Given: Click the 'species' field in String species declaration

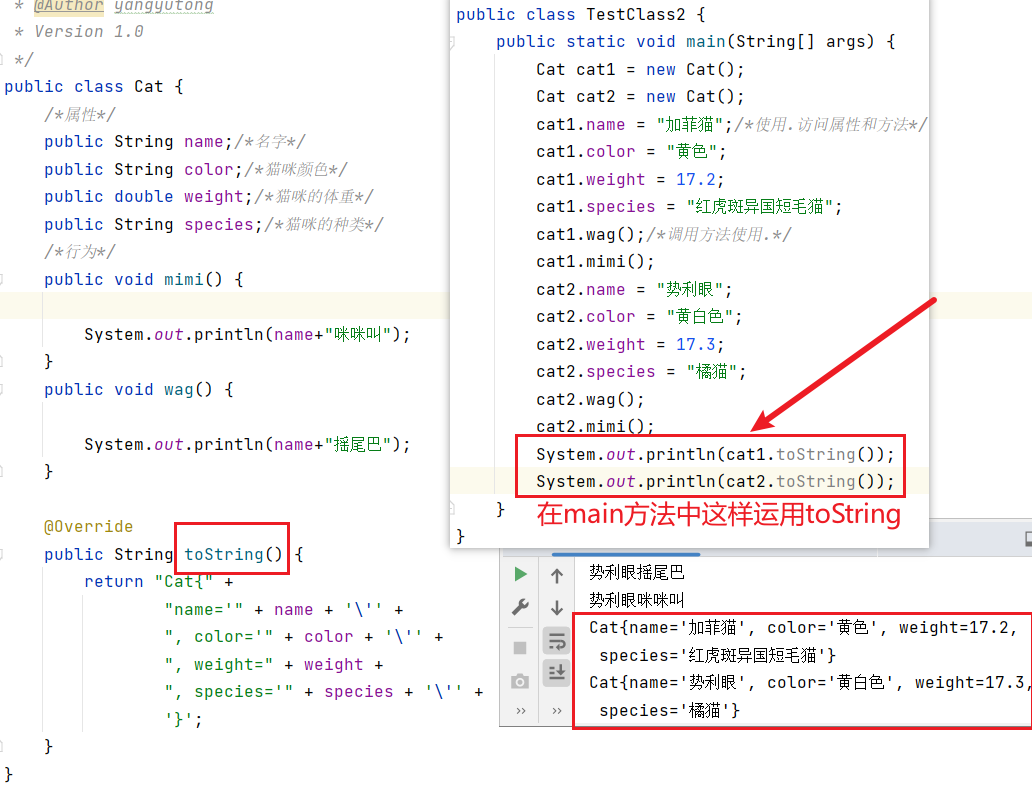Looking at the screenshot, I should click(x=219, y=224).
